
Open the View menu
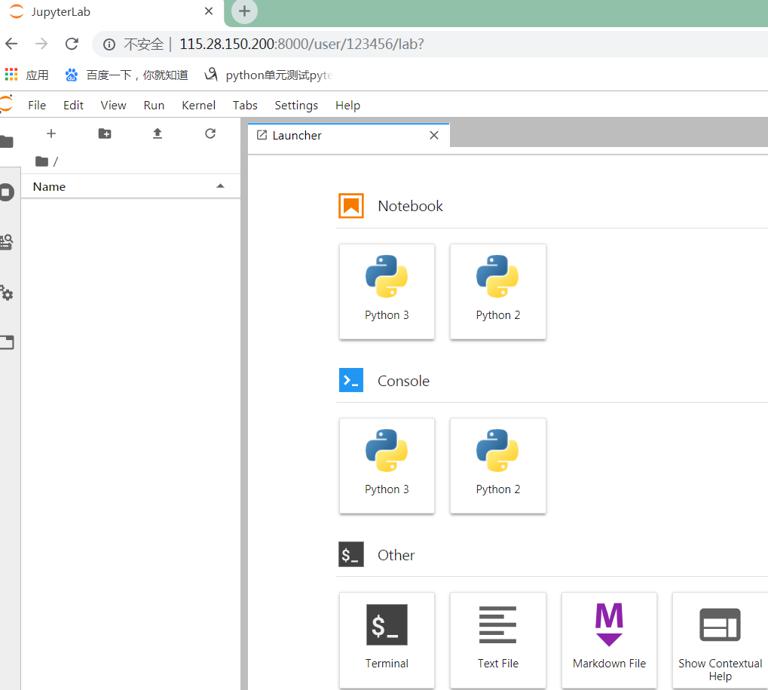[113, 105]
